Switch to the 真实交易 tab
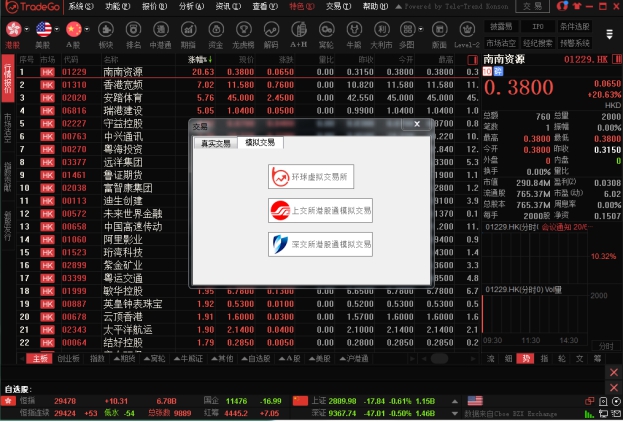The height and width of the screenshot is (422, 624). pos(215,143)
